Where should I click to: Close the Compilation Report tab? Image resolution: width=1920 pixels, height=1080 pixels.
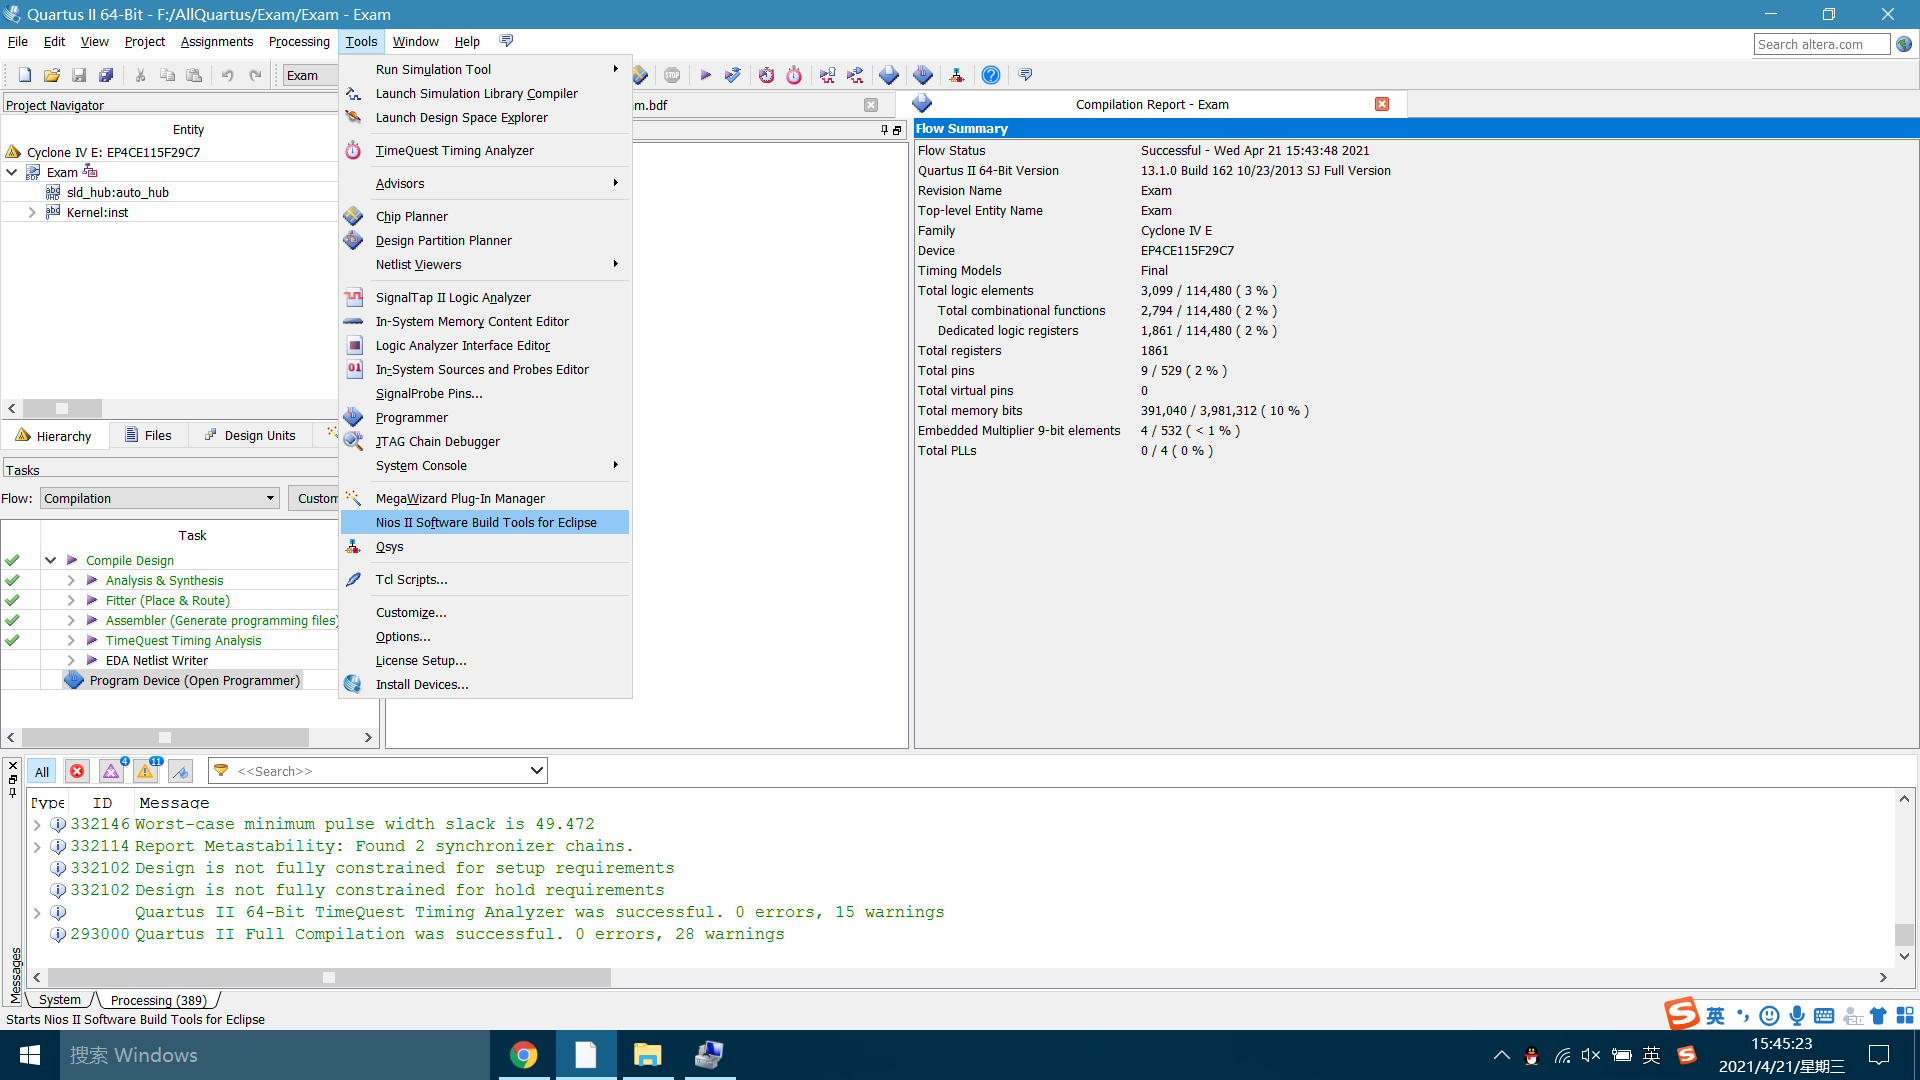tap(1382, 104)
